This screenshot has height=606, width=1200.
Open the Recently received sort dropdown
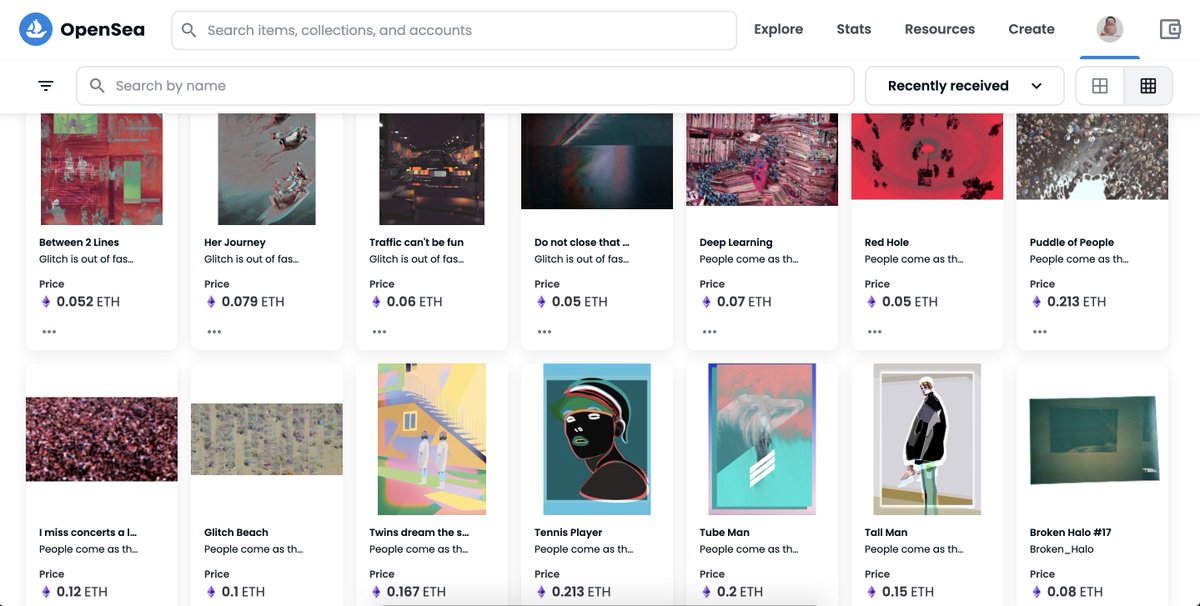coord(963,85)
